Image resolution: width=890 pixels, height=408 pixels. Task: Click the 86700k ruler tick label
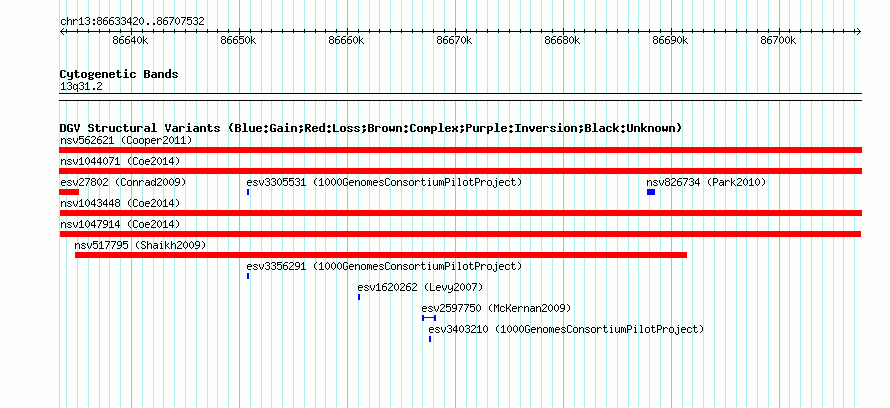(778, 41)
